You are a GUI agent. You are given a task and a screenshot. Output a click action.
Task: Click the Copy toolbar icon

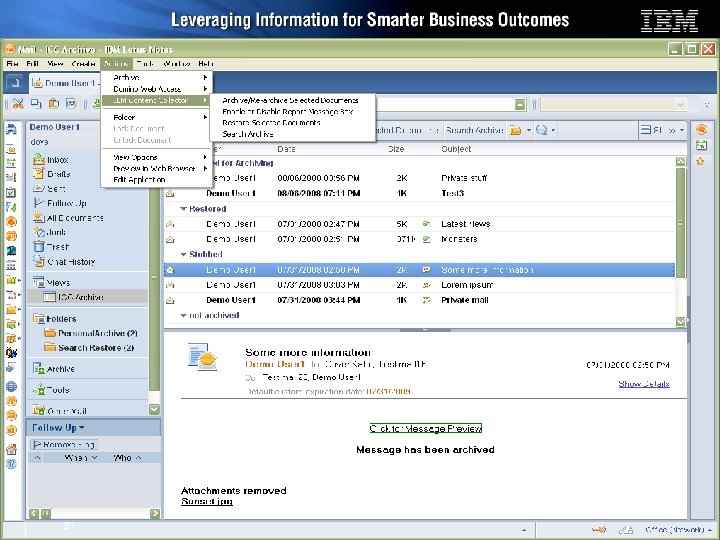pos(36,104)
